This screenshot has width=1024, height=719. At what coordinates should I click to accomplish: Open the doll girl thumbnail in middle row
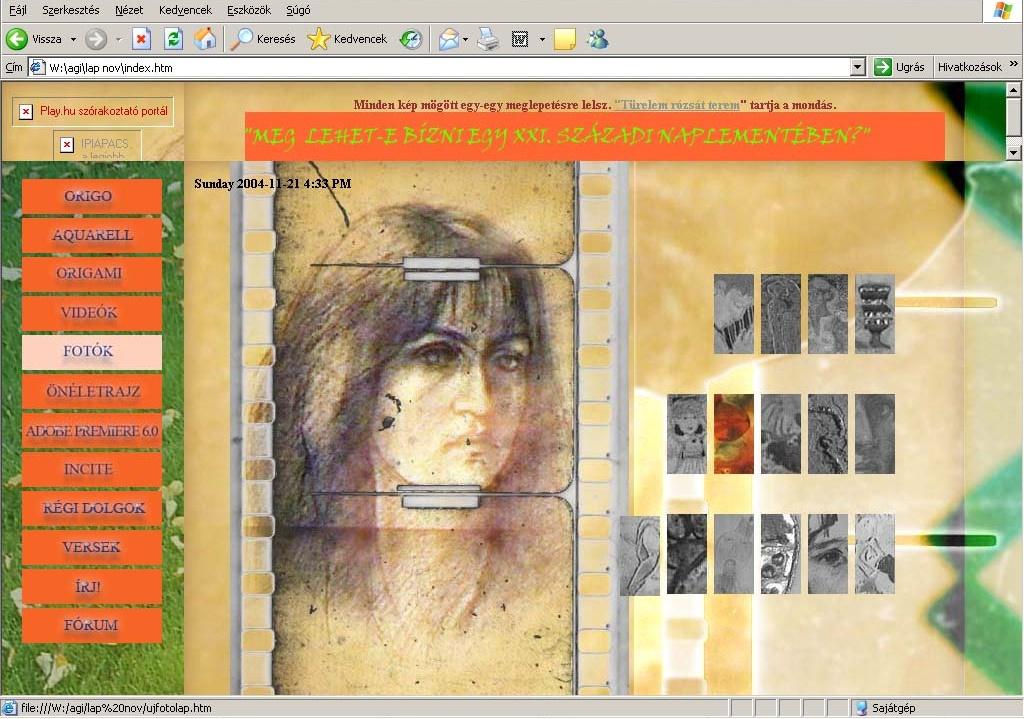[x=686, y=434]
